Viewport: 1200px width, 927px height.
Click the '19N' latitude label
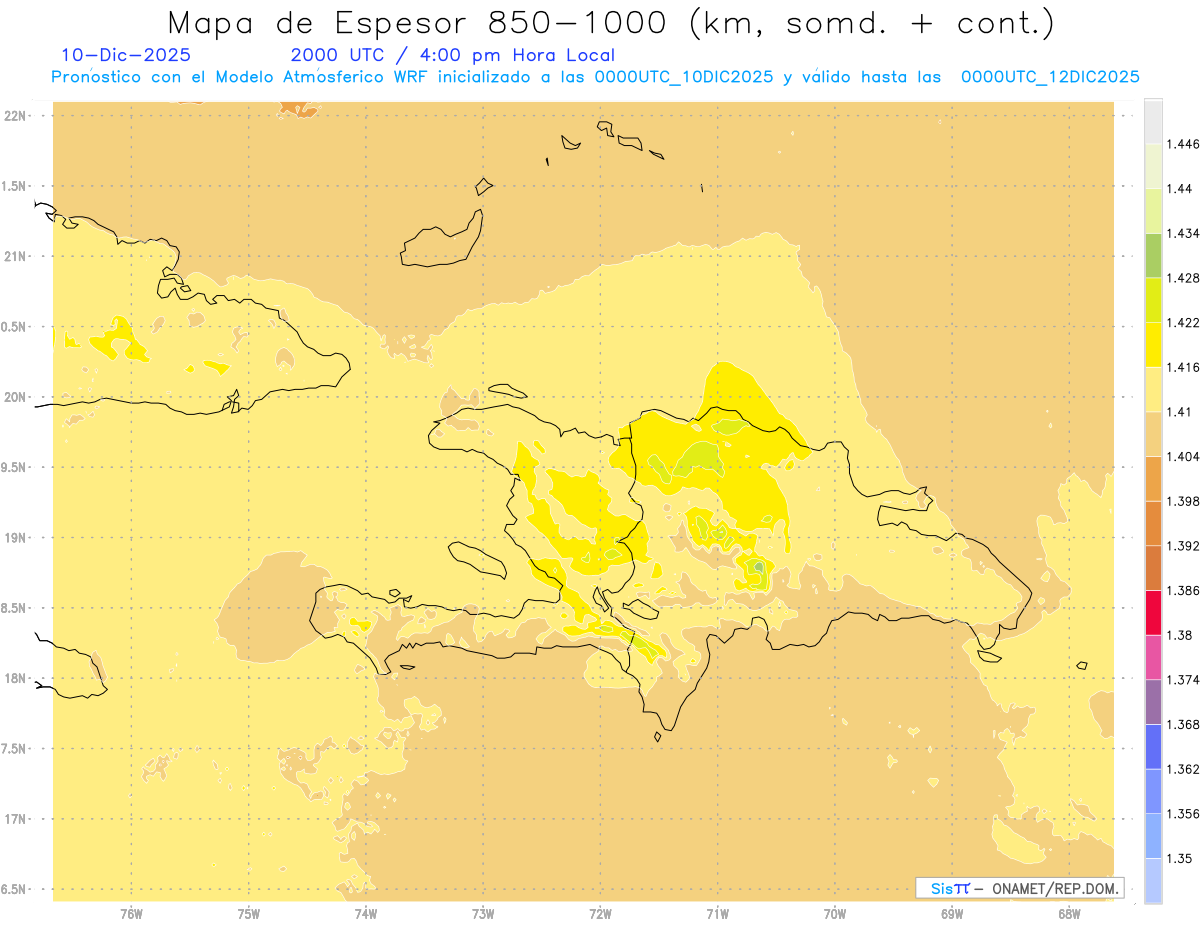click(15, 537)
